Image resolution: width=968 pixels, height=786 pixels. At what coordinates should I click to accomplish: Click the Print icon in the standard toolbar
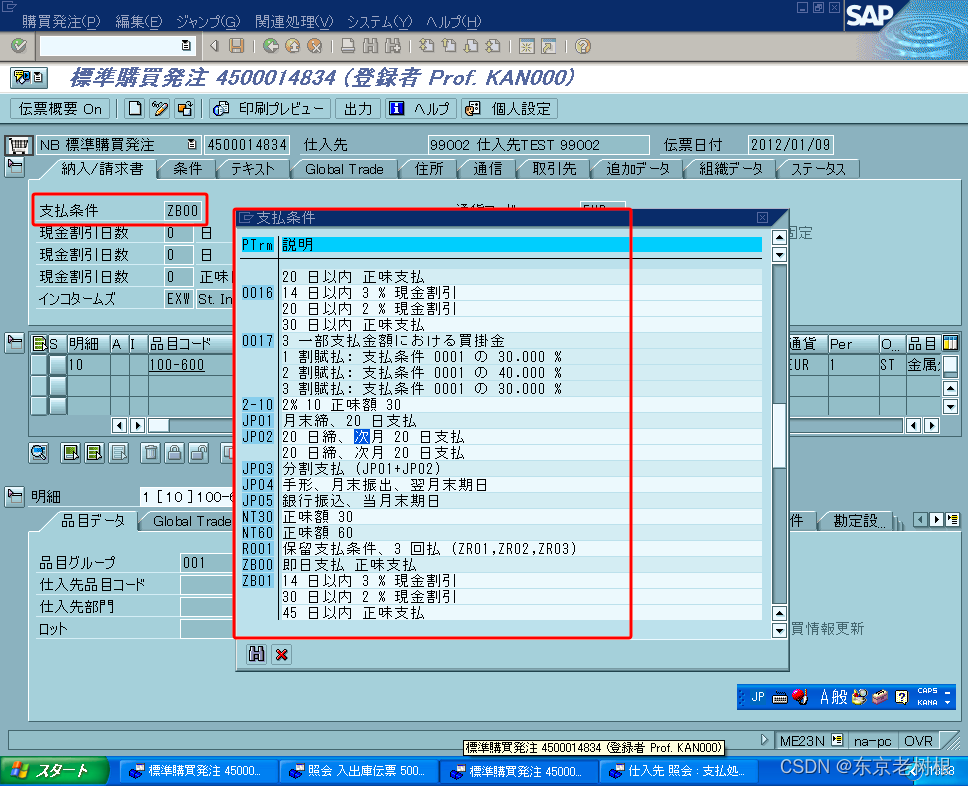pos(347,45)
